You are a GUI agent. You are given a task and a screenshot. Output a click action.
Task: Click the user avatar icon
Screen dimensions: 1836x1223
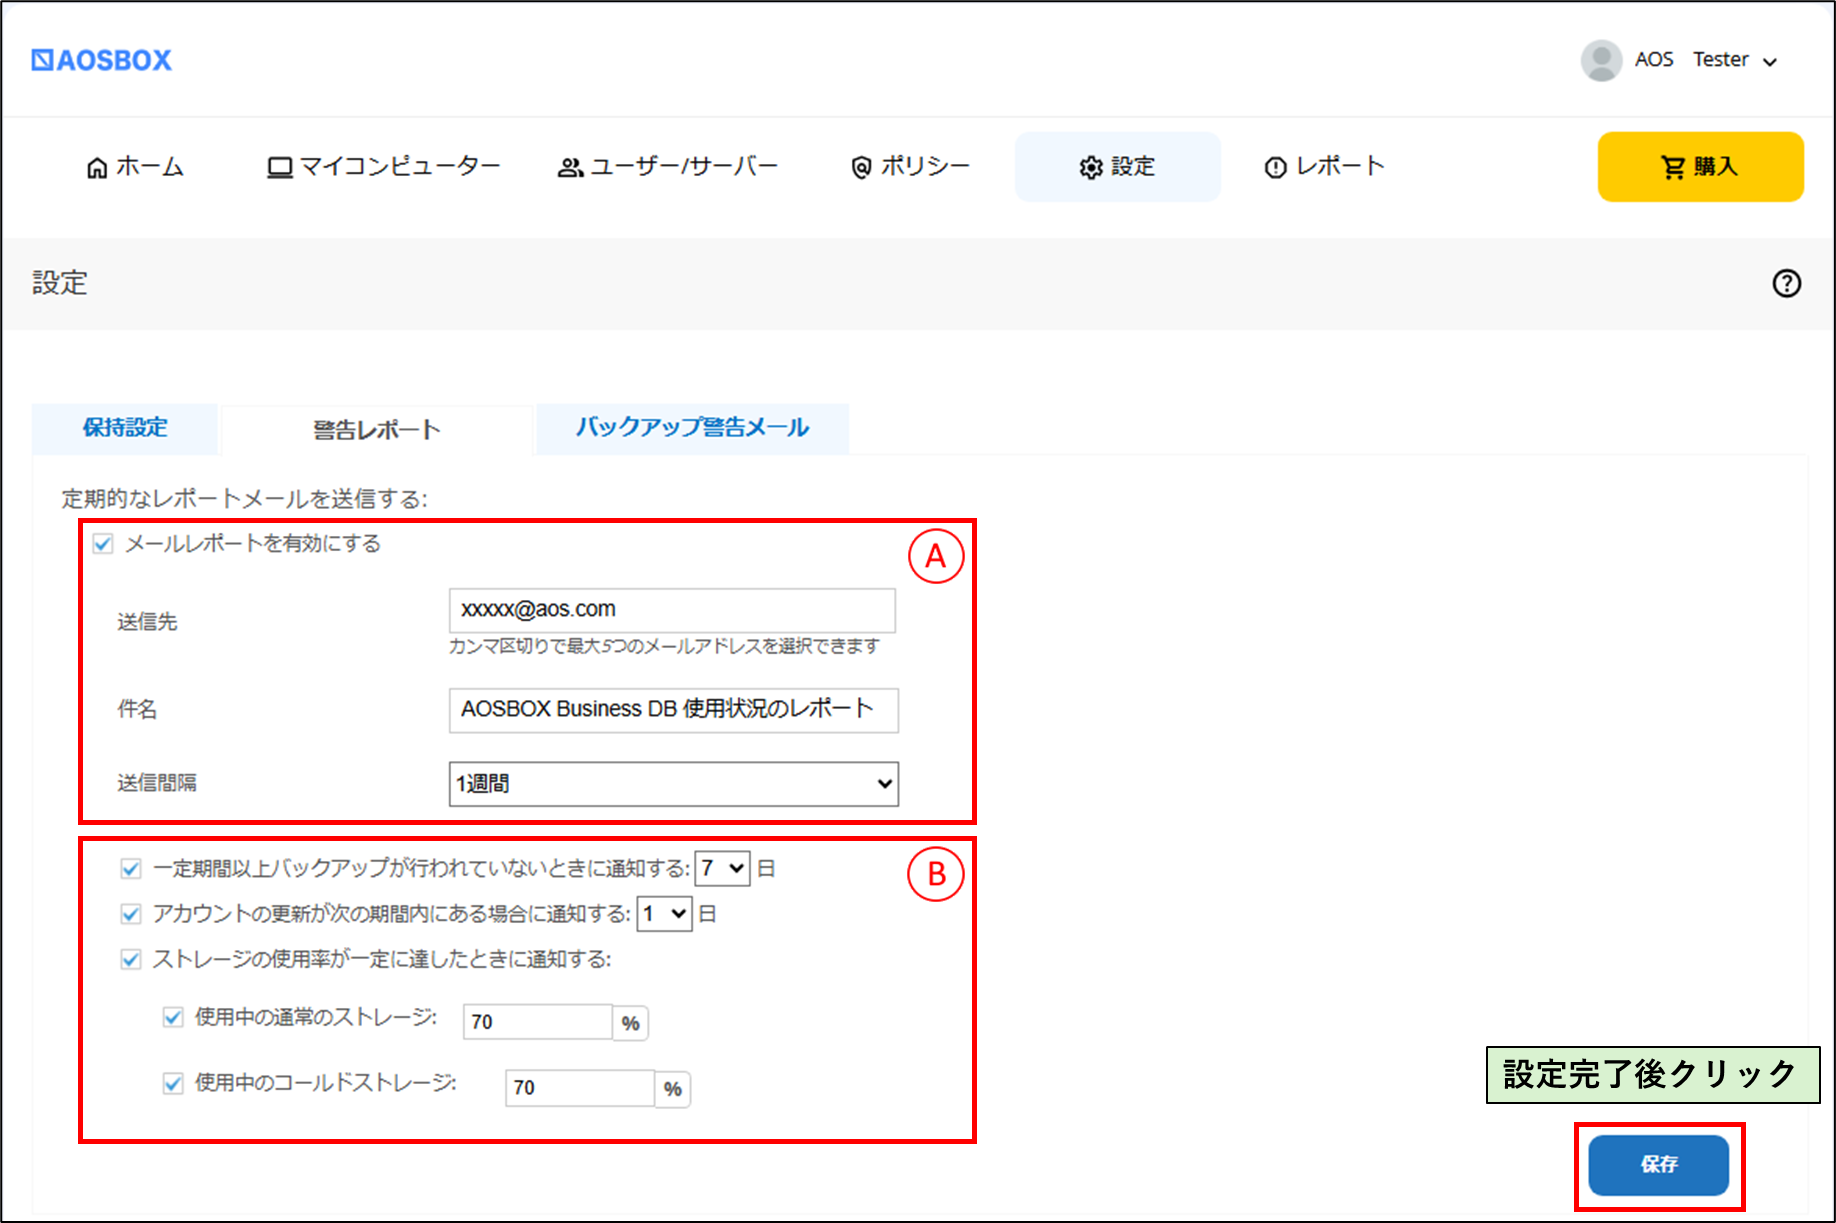pos(1601,60)
